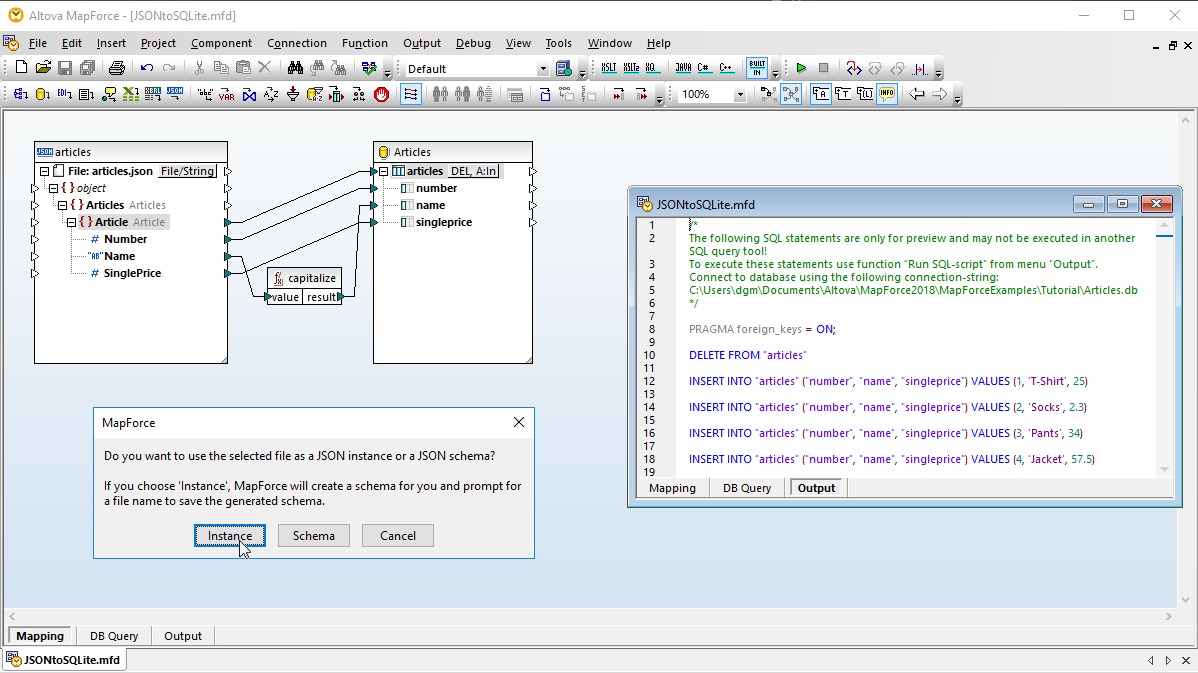Image resolution: width=1198 pixels, height=673 pixels.
Task: Select JAVA as output language
Action: [x=683, y=68]
